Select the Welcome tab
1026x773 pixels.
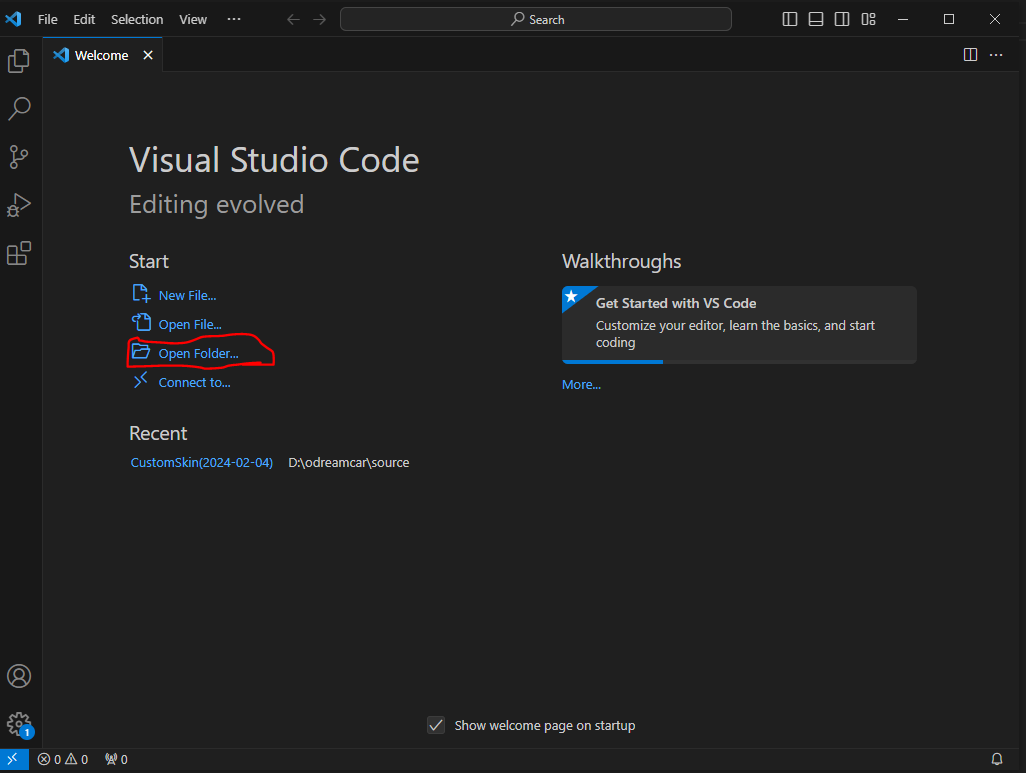pos(102,56)
